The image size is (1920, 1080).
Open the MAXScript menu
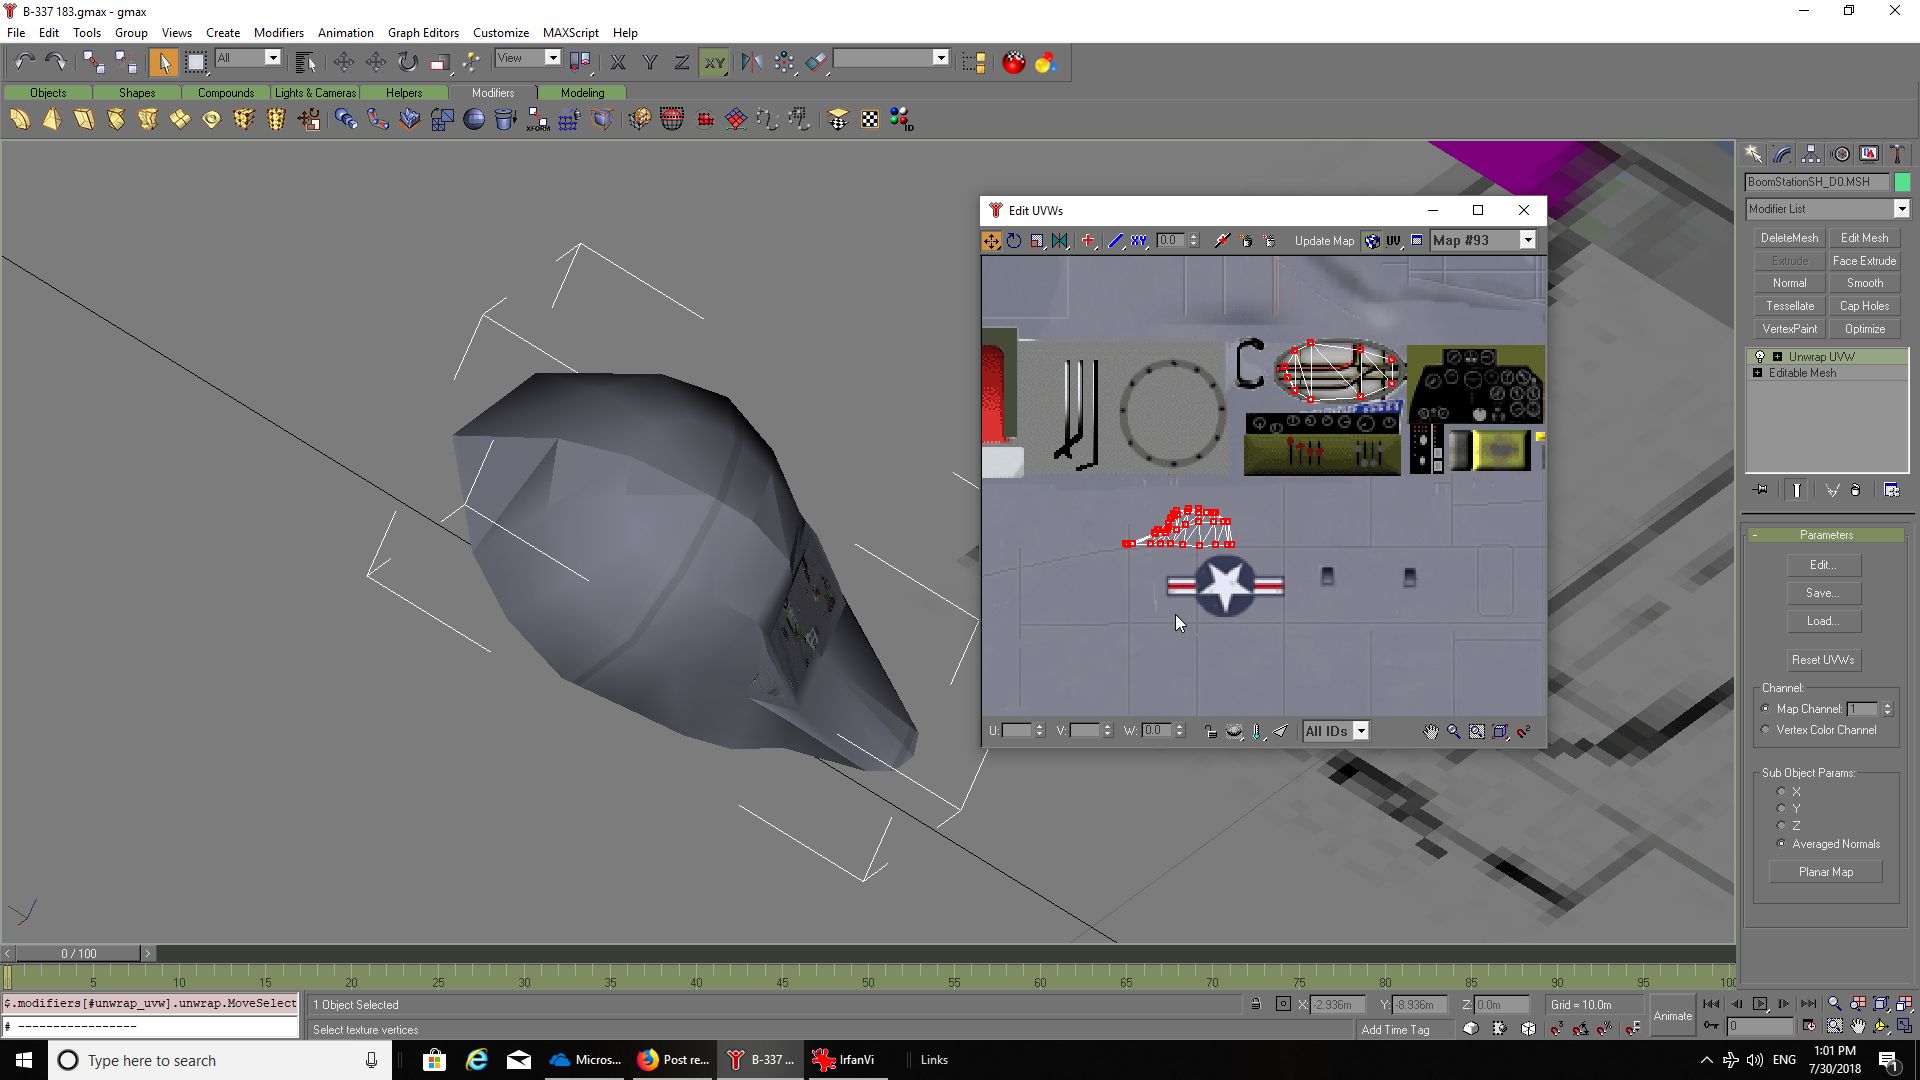point(570,32)
